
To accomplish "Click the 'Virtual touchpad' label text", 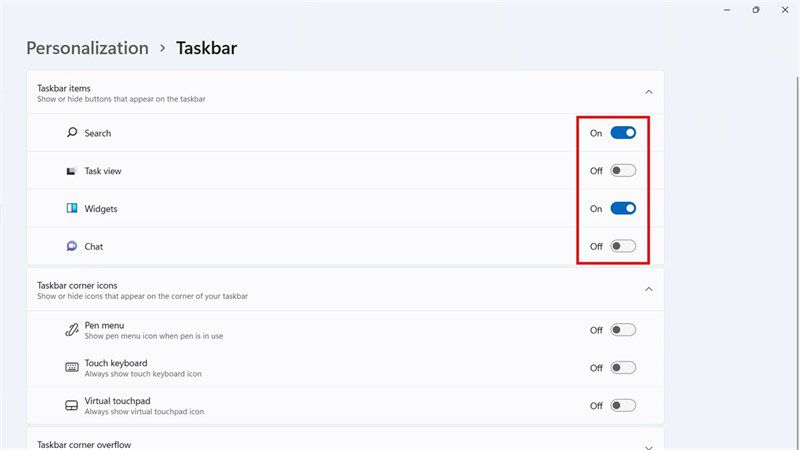I will pos(117,401).
